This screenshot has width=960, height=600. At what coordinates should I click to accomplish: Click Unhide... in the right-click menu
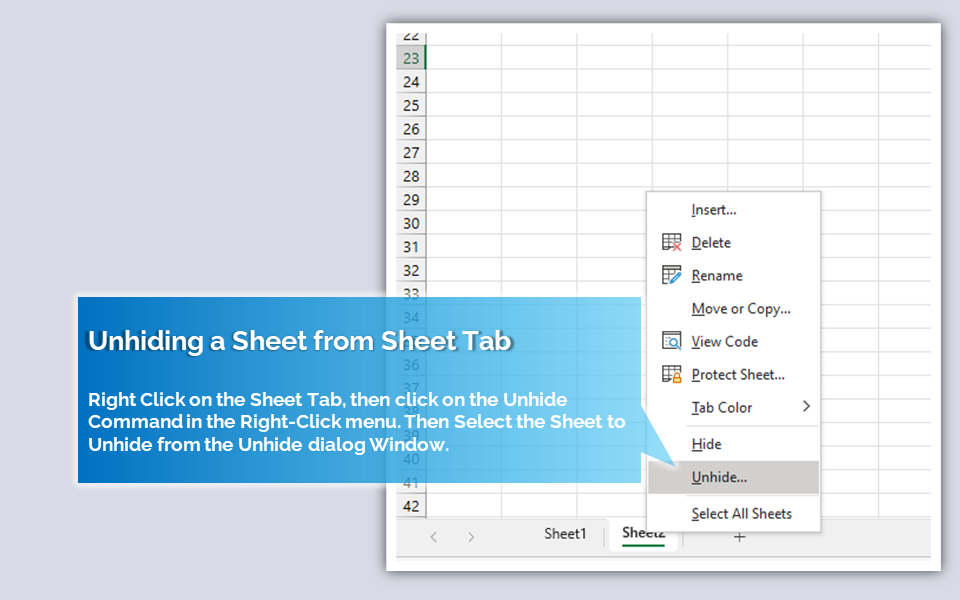(x=719, y=477)
